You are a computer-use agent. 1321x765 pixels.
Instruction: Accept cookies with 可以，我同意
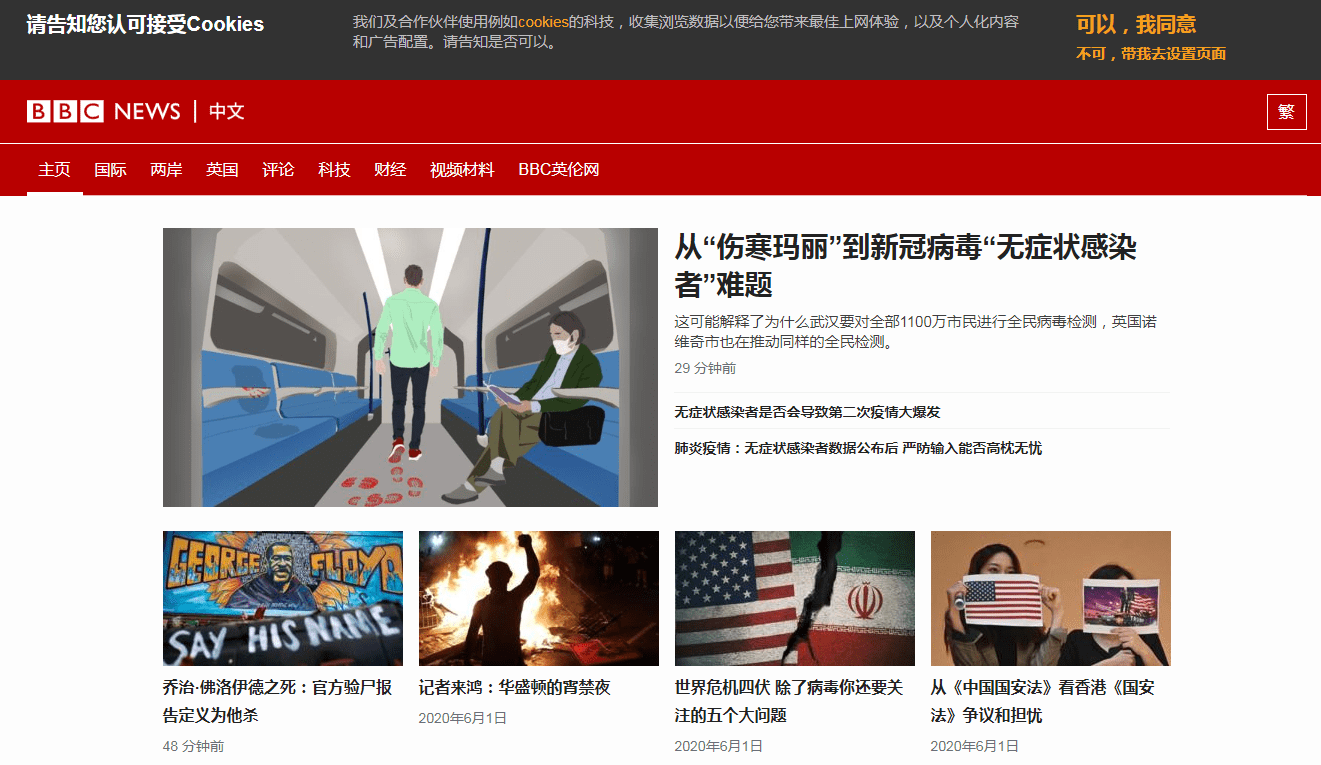tap(1135, 25)
